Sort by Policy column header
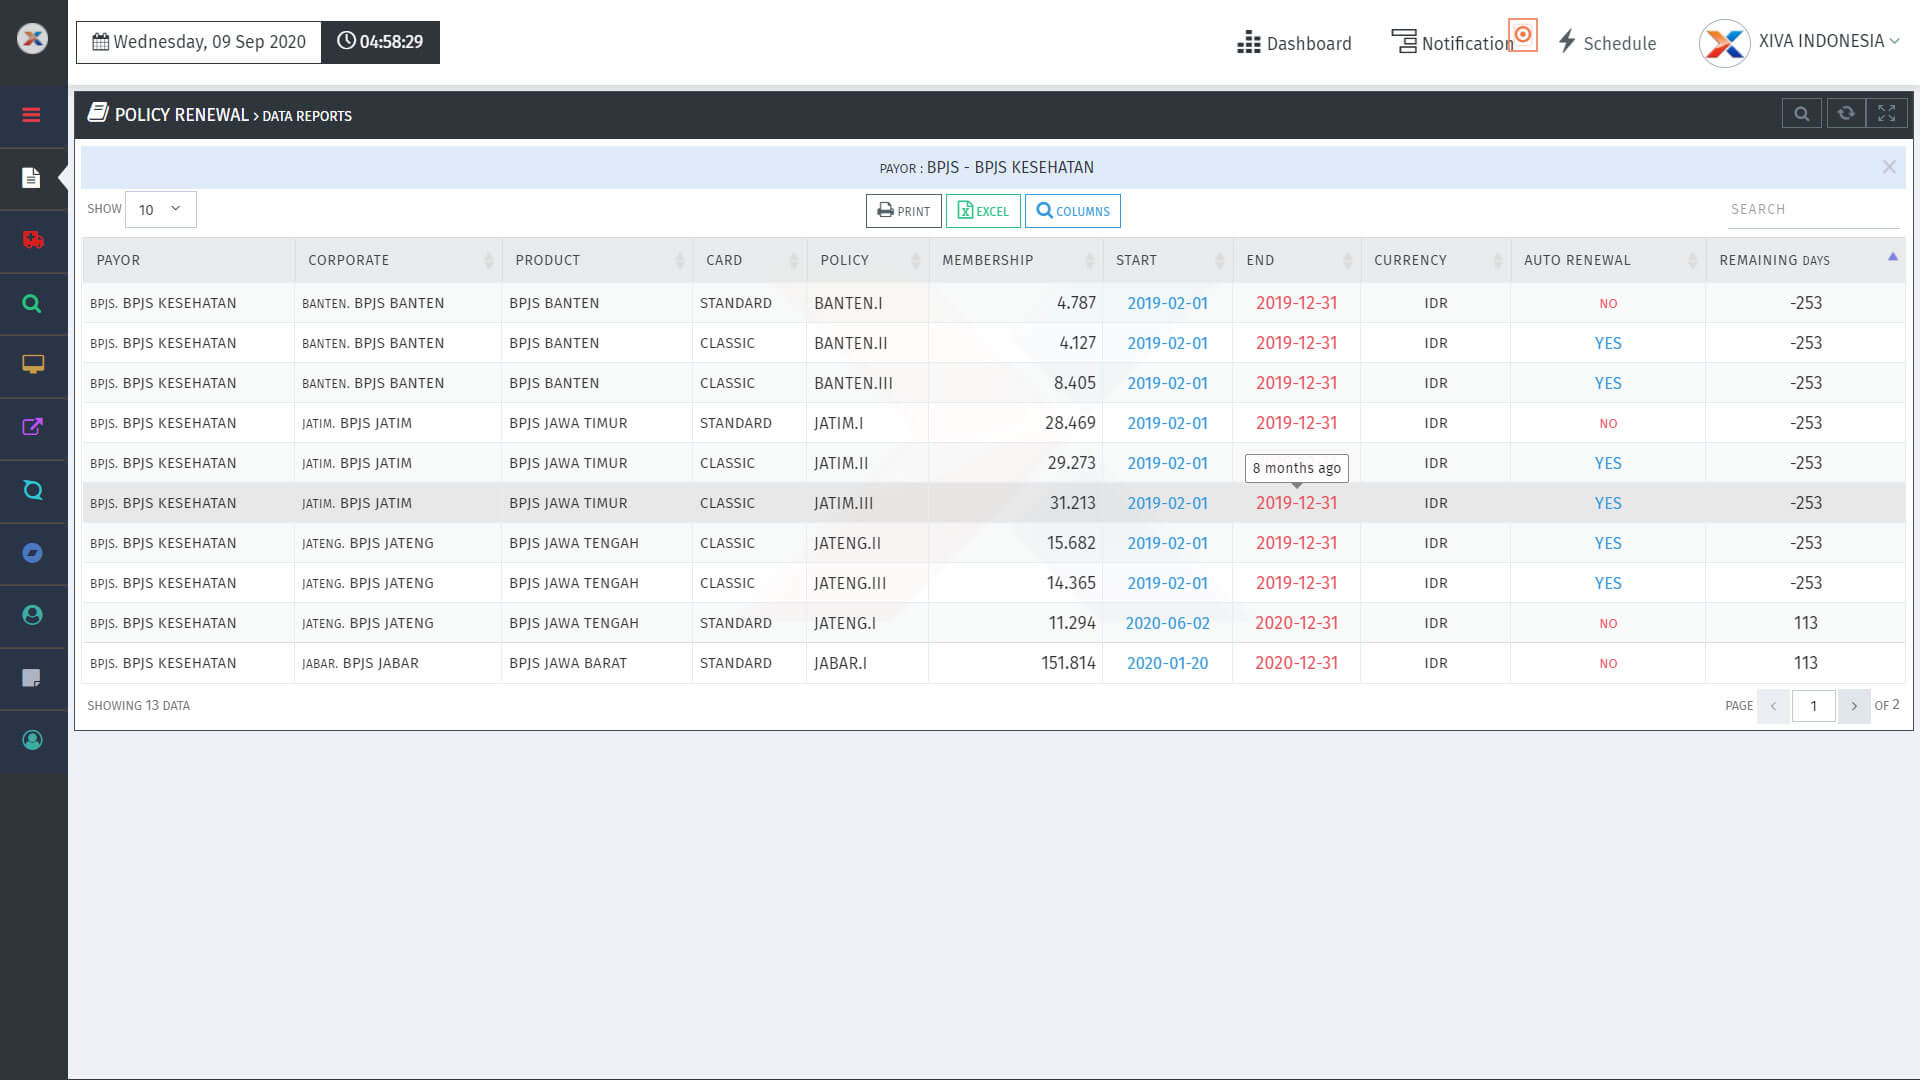The image size is (1920, 1080). pos(867,260)
